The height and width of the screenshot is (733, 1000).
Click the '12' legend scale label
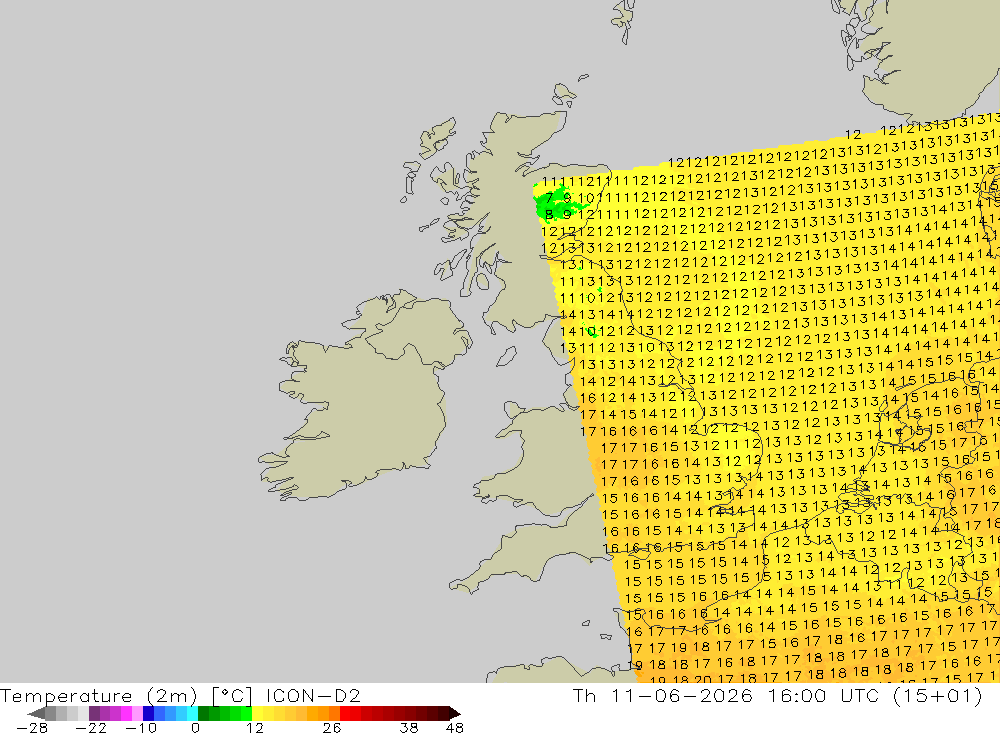click(255, 727)
